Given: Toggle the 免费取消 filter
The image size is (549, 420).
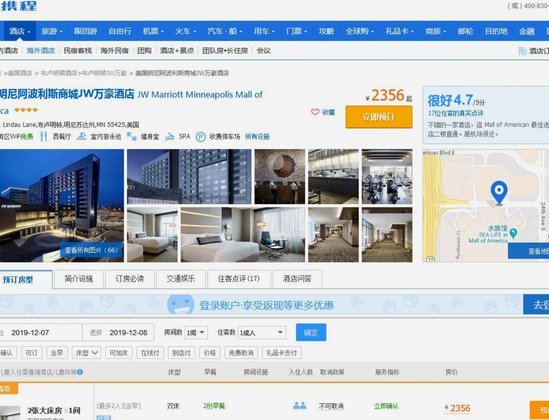Looking at the screenshot, I should (241, 353).
